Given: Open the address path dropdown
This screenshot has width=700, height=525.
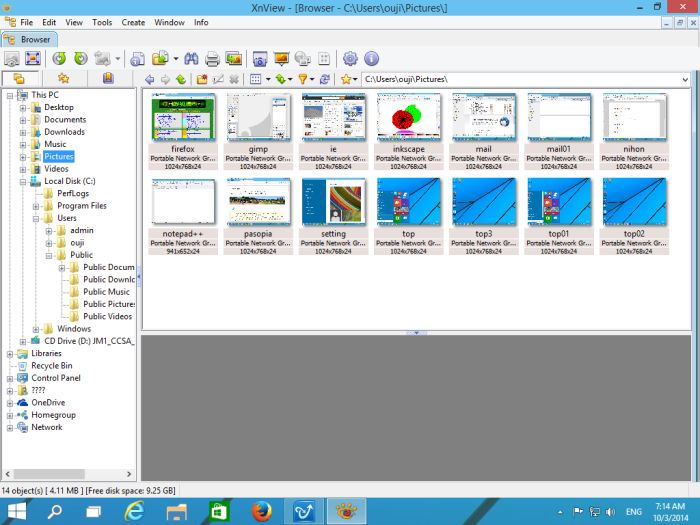Looking at the screenshot, I should [x=684, y=79].
